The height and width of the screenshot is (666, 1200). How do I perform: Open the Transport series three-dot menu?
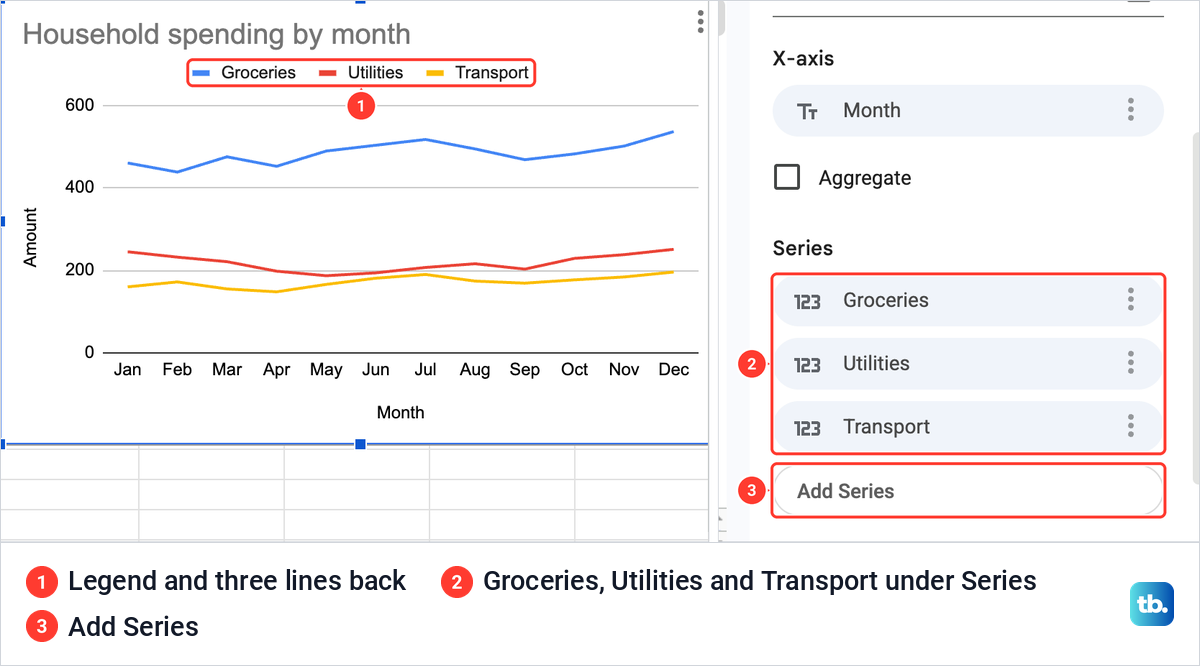pos(1131,427)
